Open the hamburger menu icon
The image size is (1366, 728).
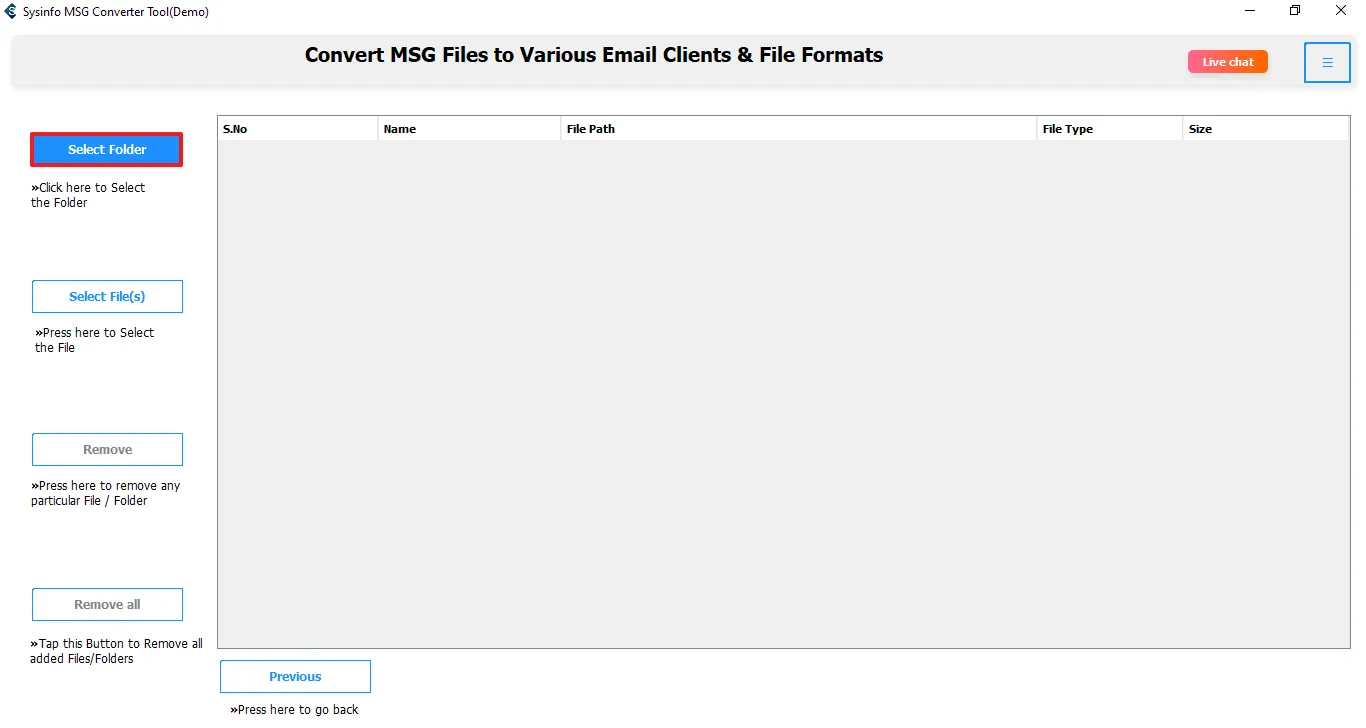[x=1327, y=63]
